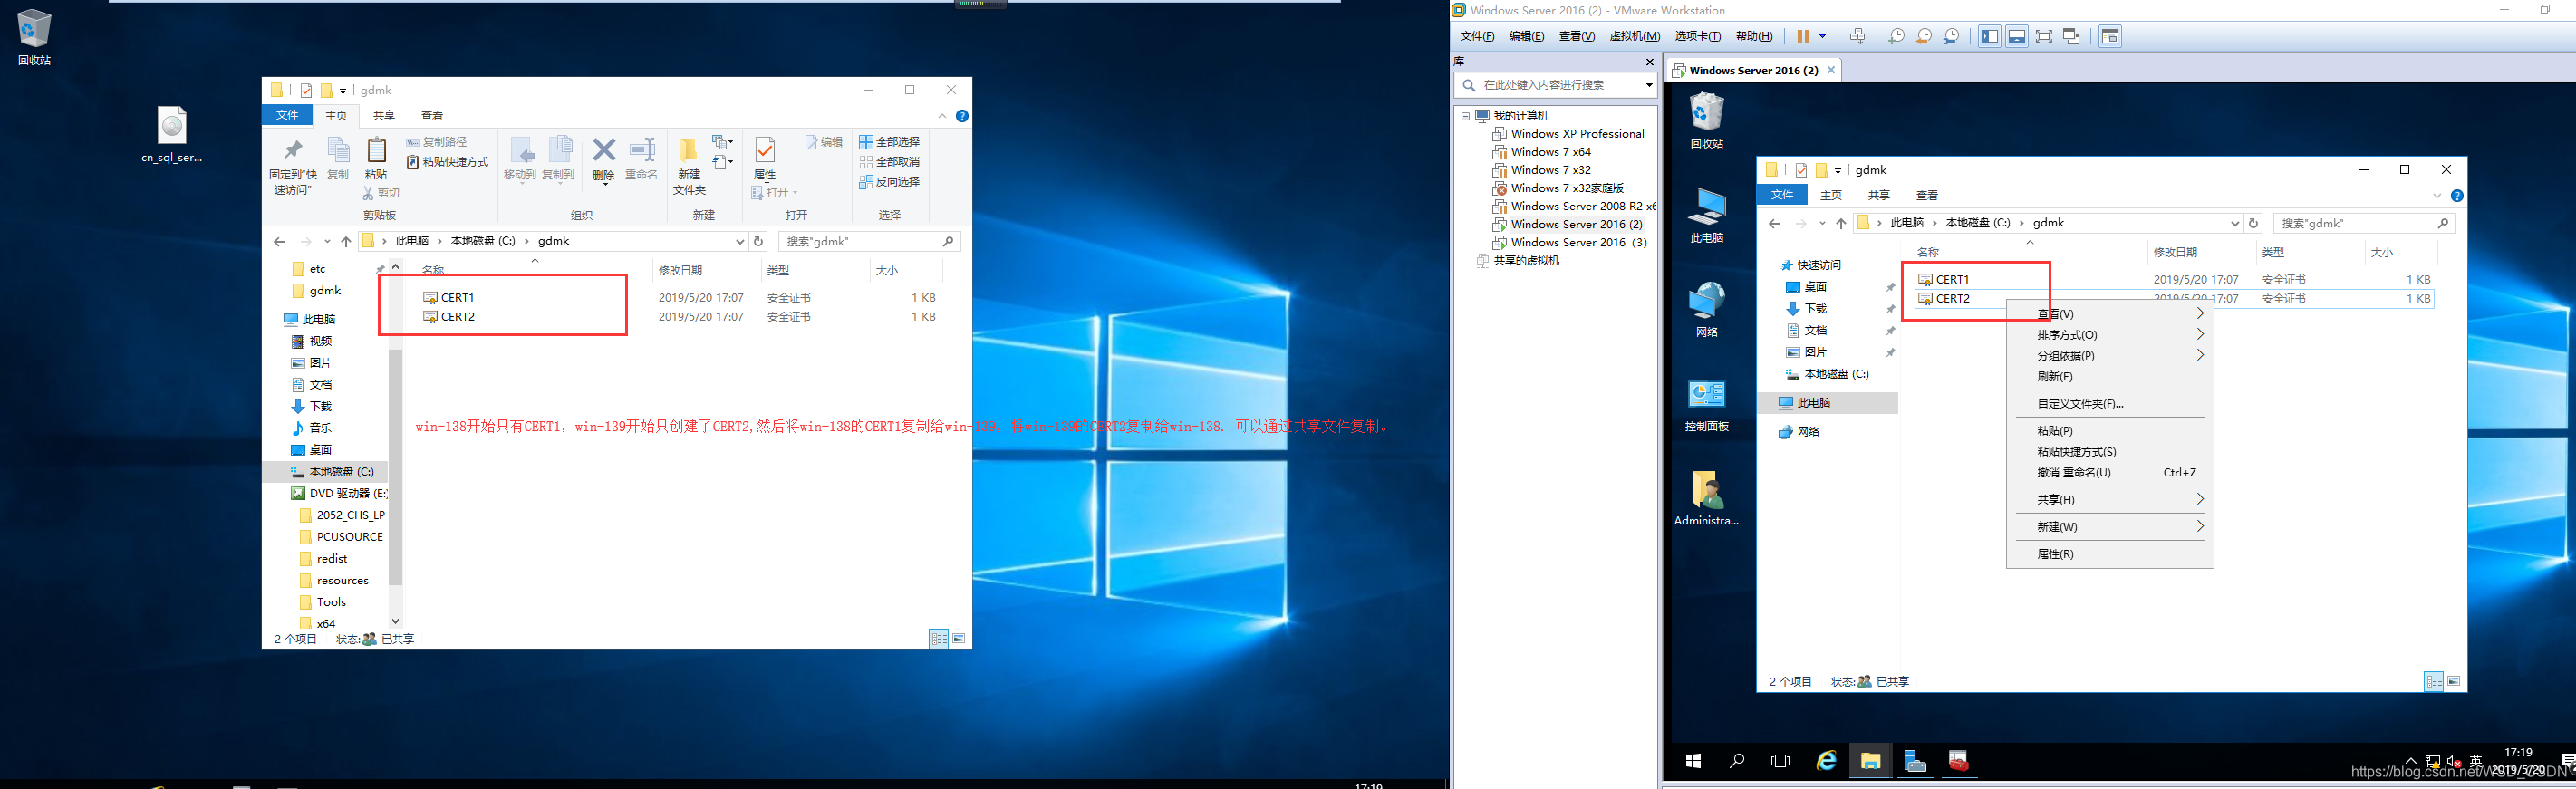Switch to large icons view in VM Explorer
This screenshot has width=2576, height=789.
click(2454, 681)
